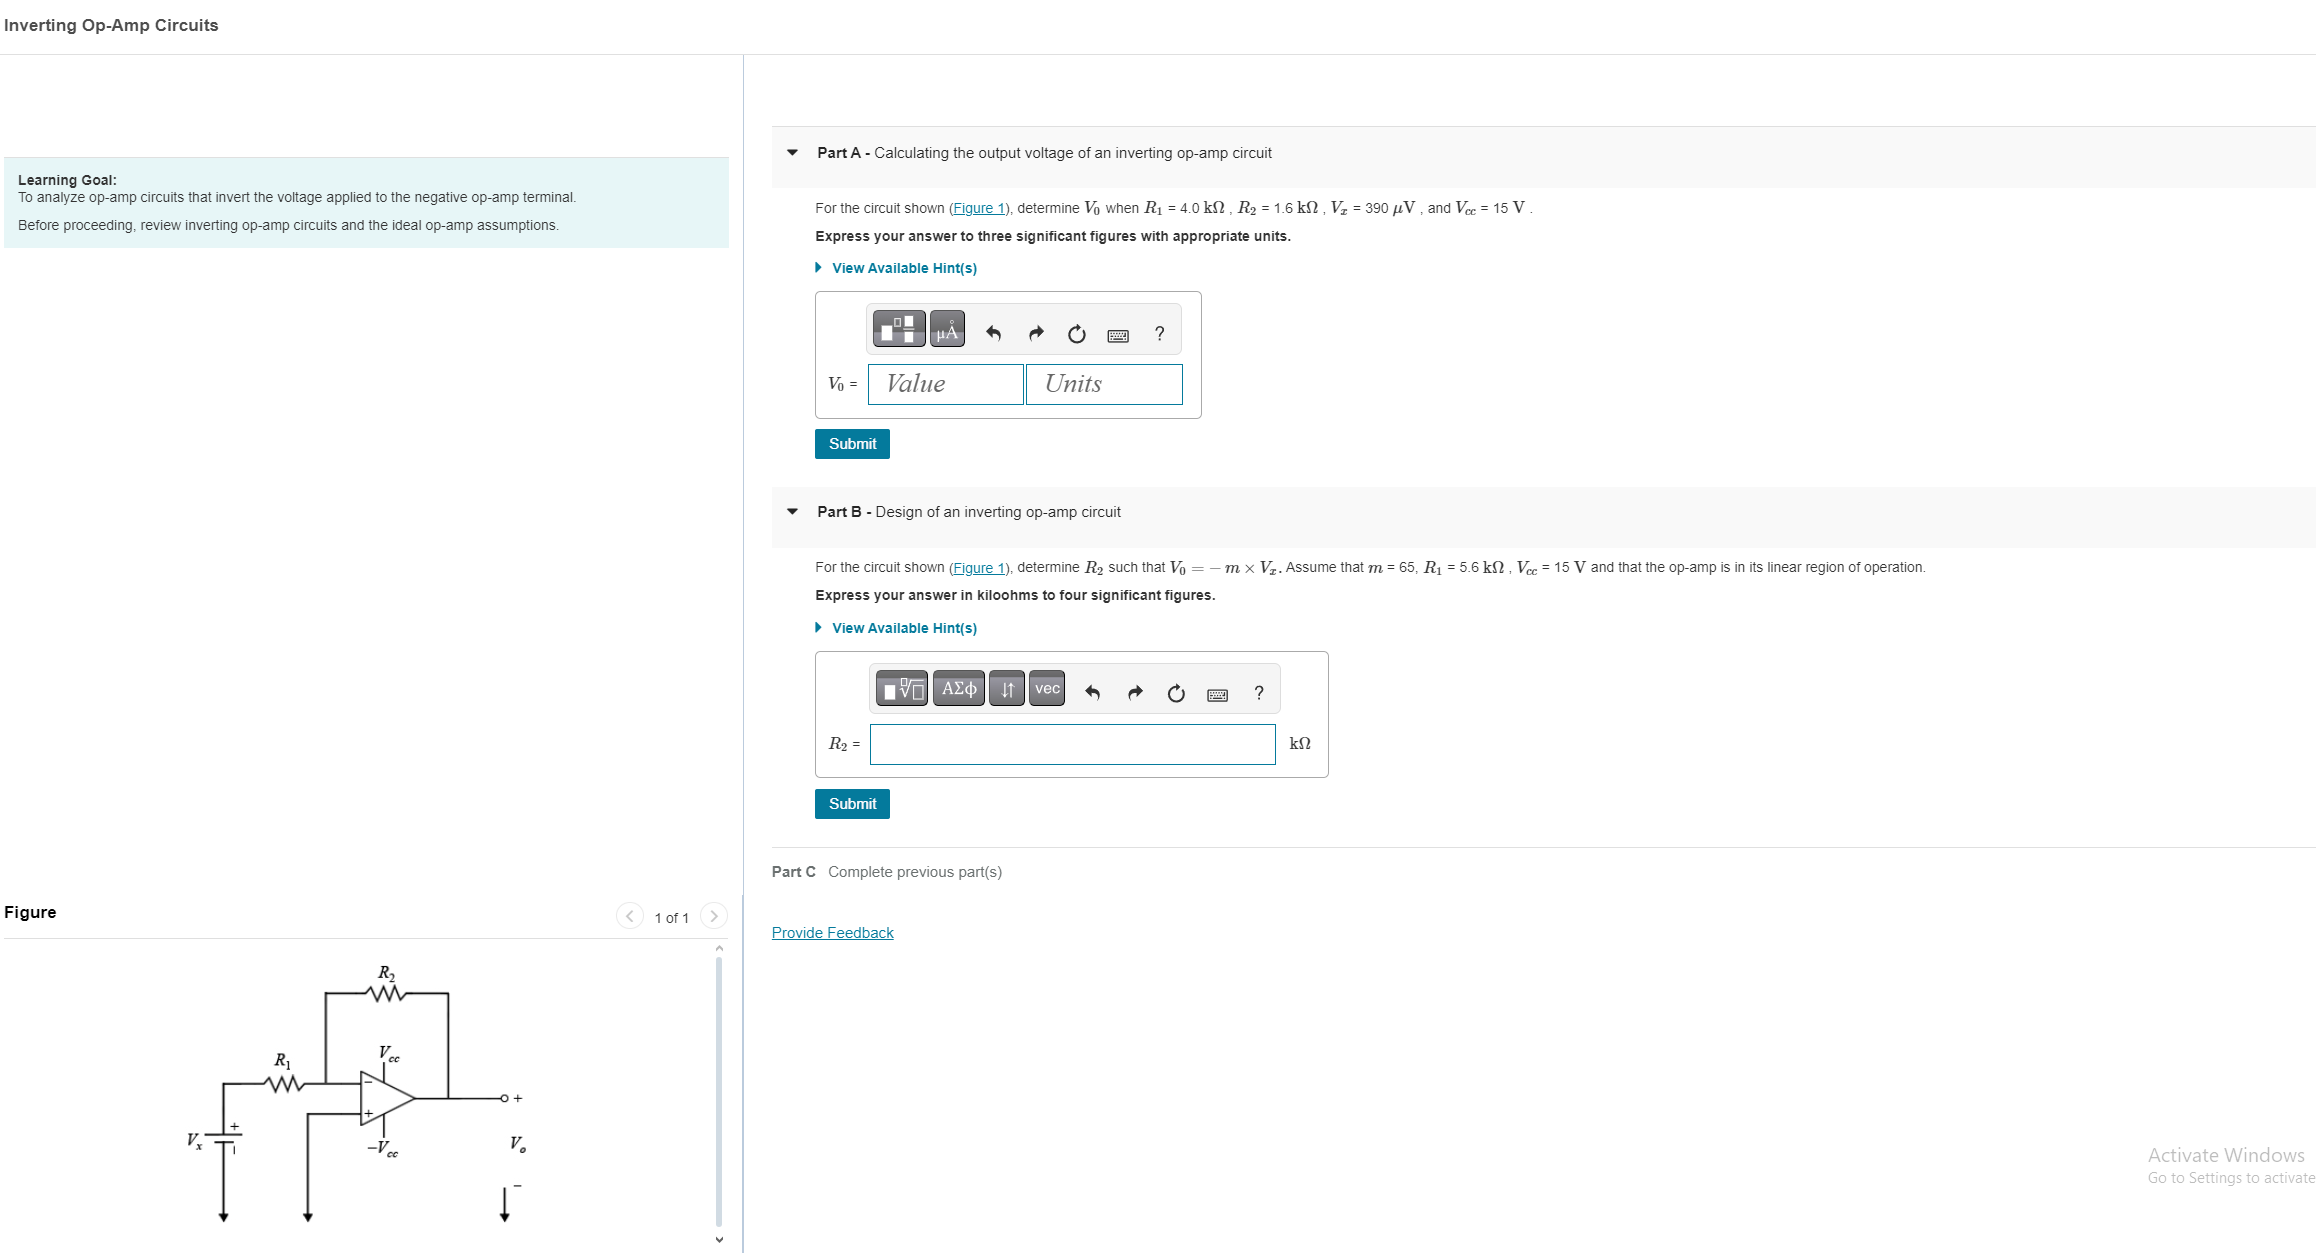
Task: Reset the Part A answer with the reset icon
Action: (x=1076, y=333)
